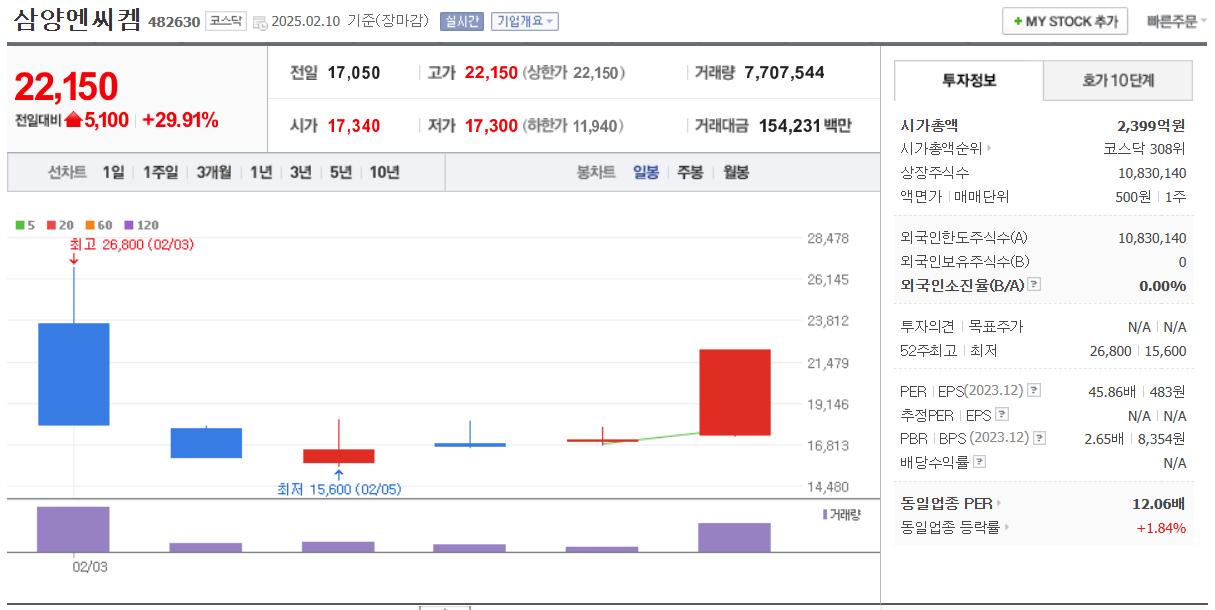The image size is (1215, 610).
Task: Click the red candle at 최저 15,600
Action: [x=339, y=456]
